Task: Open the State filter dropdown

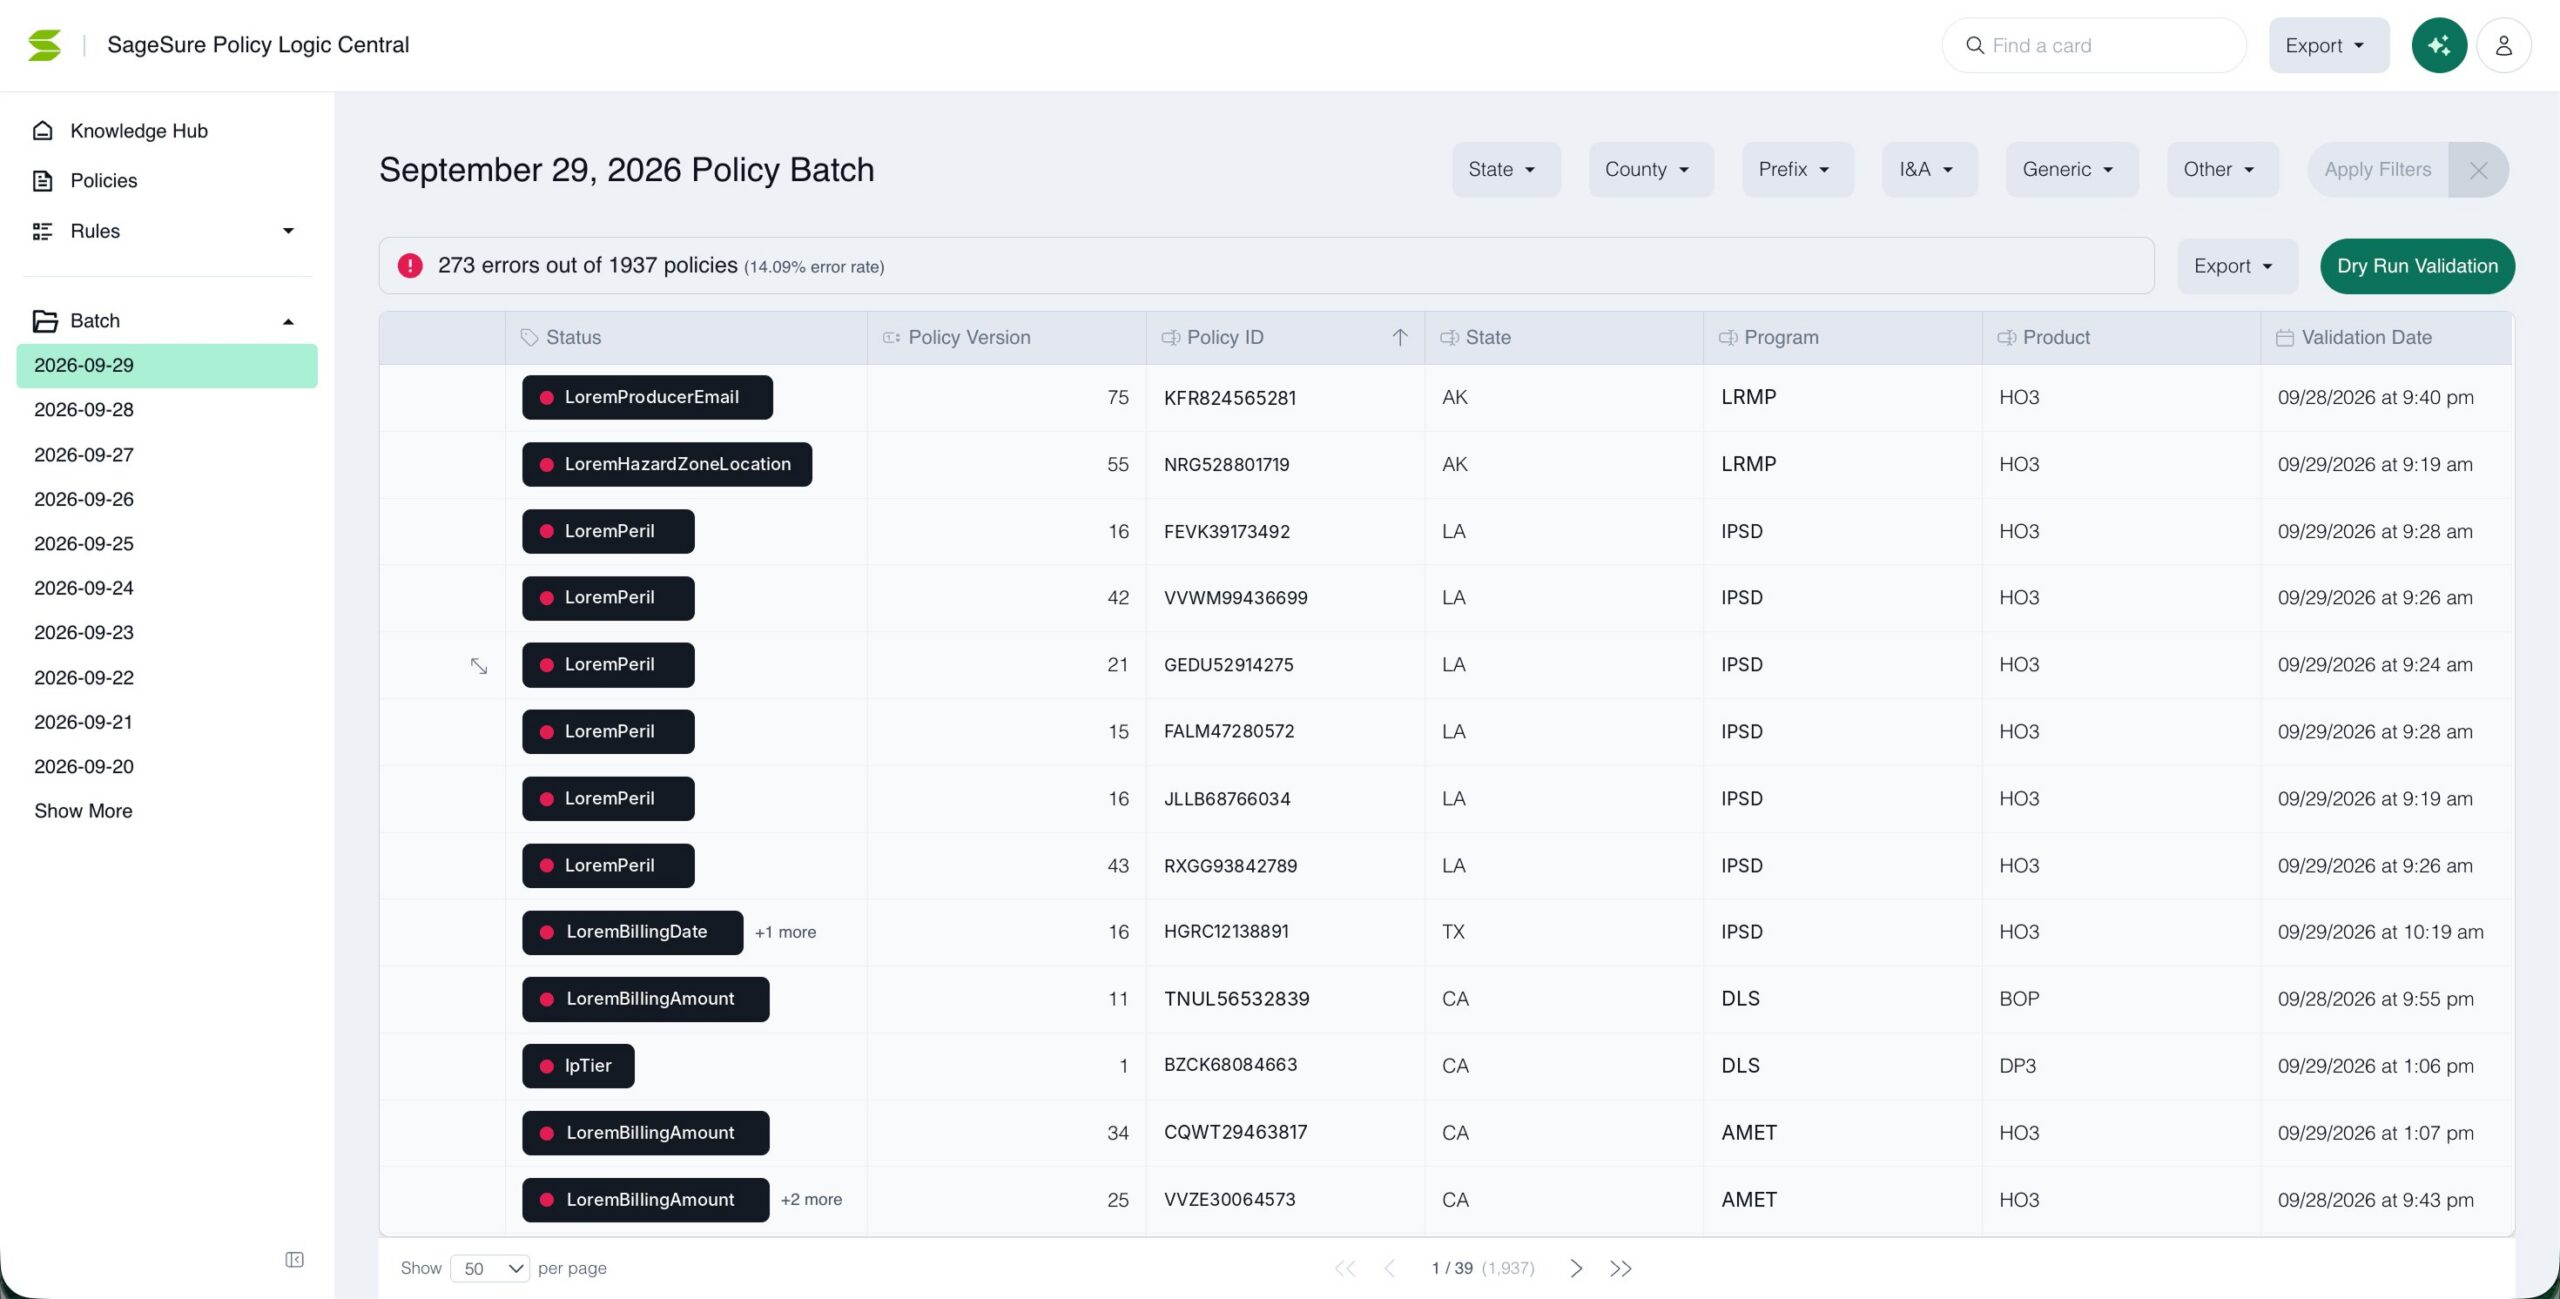Action: point(1505,170)
